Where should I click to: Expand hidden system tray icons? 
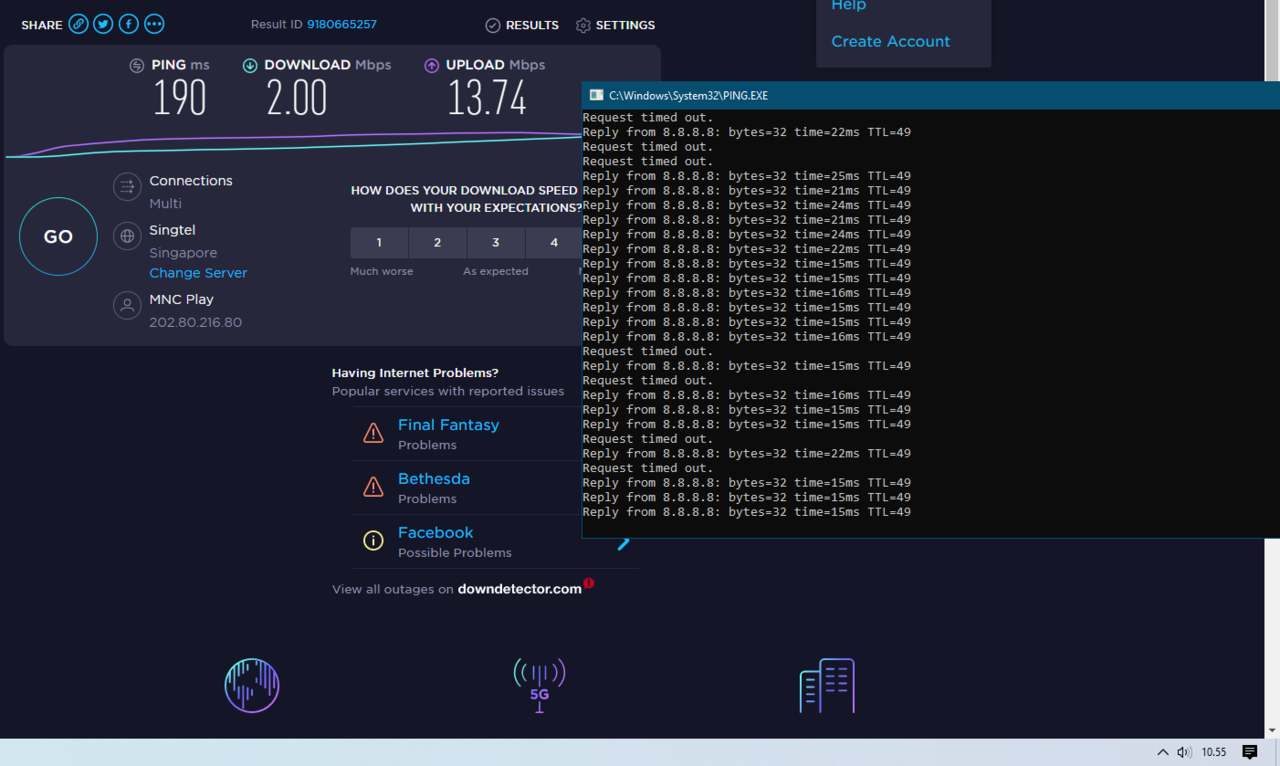[1162, 752]
